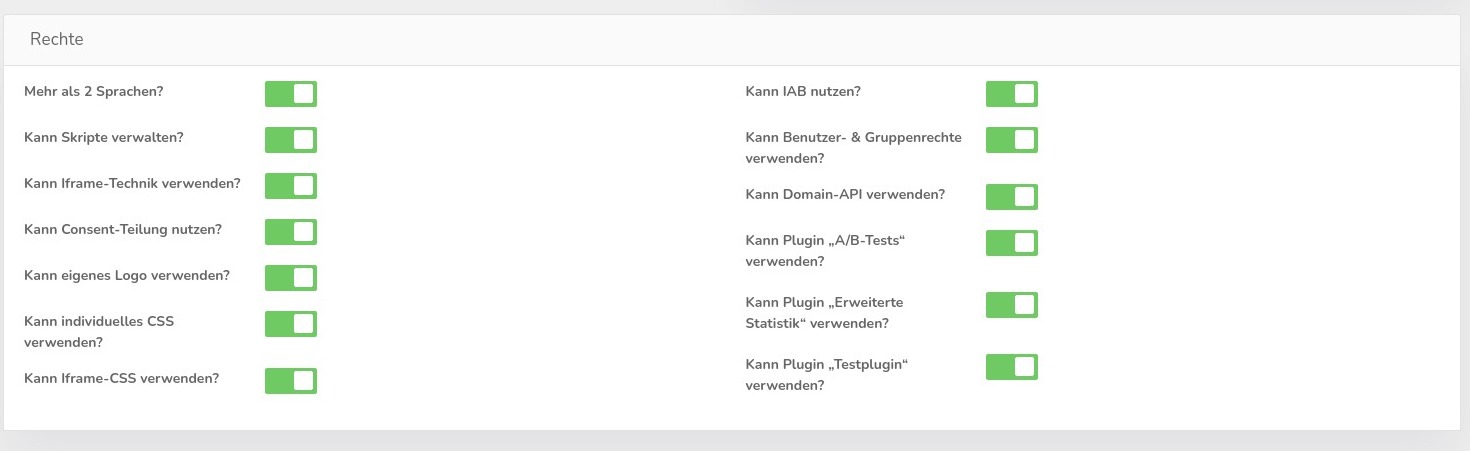Click the 'Kann Skripte verwalten?' label text

point(103,137)
